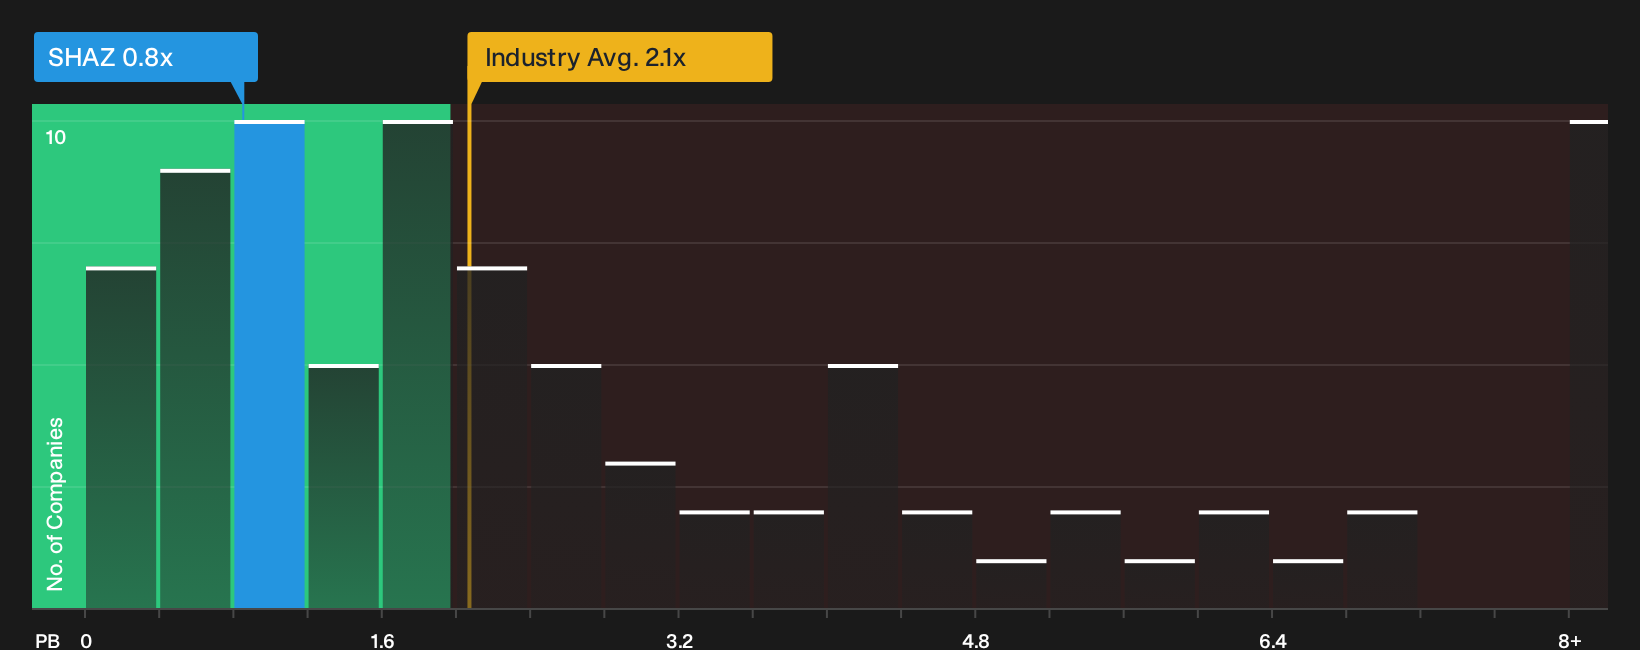The height and width of the screenshot is (650, 1640).
Task: Select the tall green bar at PB 1.6
Action: [x=417, y=365]
